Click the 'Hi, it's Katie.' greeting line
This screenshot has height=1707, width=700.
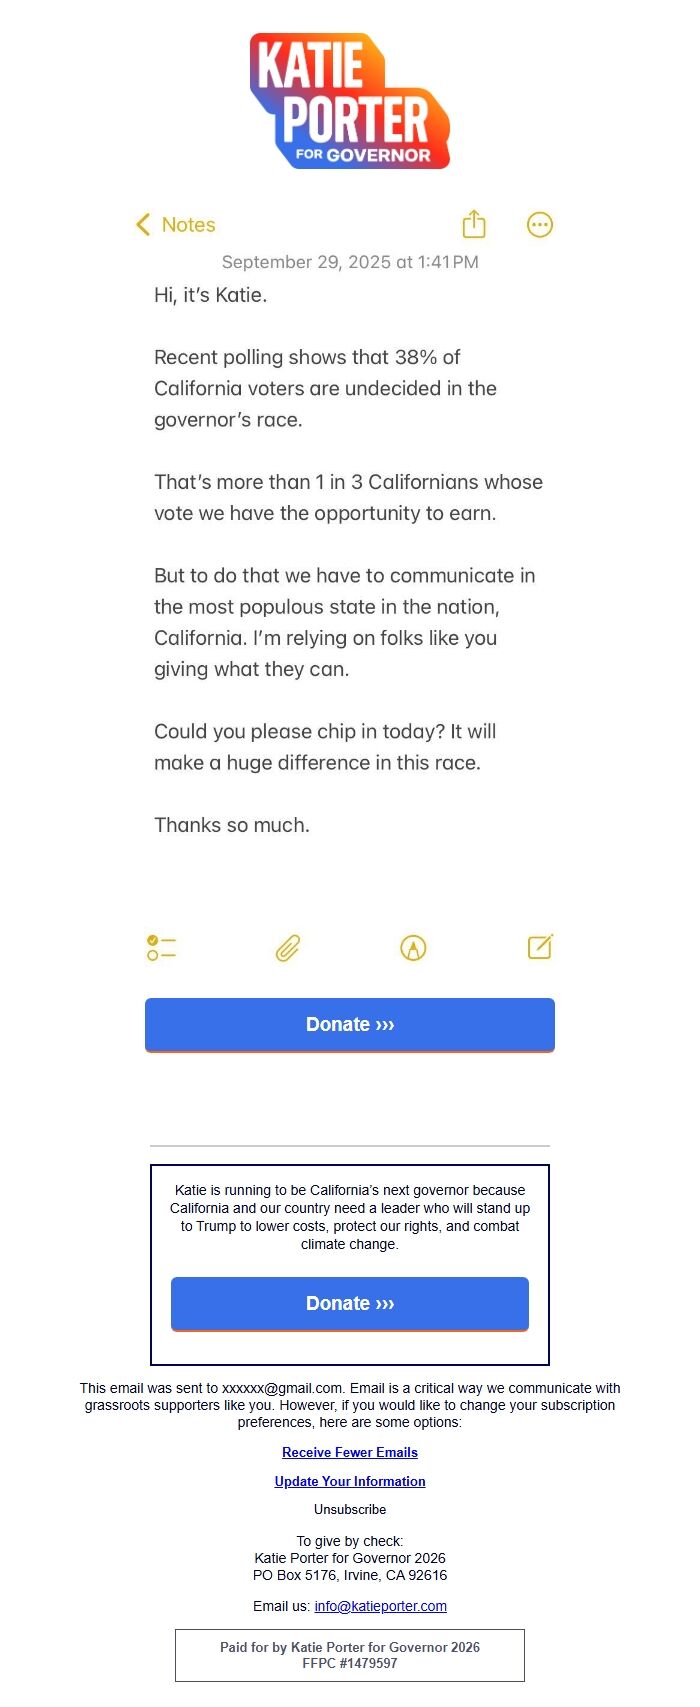[211, 295]
